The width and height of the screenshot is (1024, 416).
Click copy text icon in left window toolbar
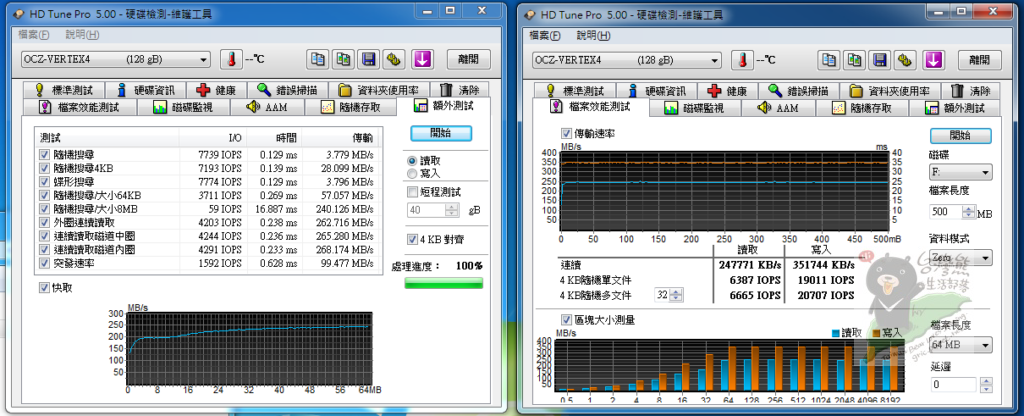[317, 59]
